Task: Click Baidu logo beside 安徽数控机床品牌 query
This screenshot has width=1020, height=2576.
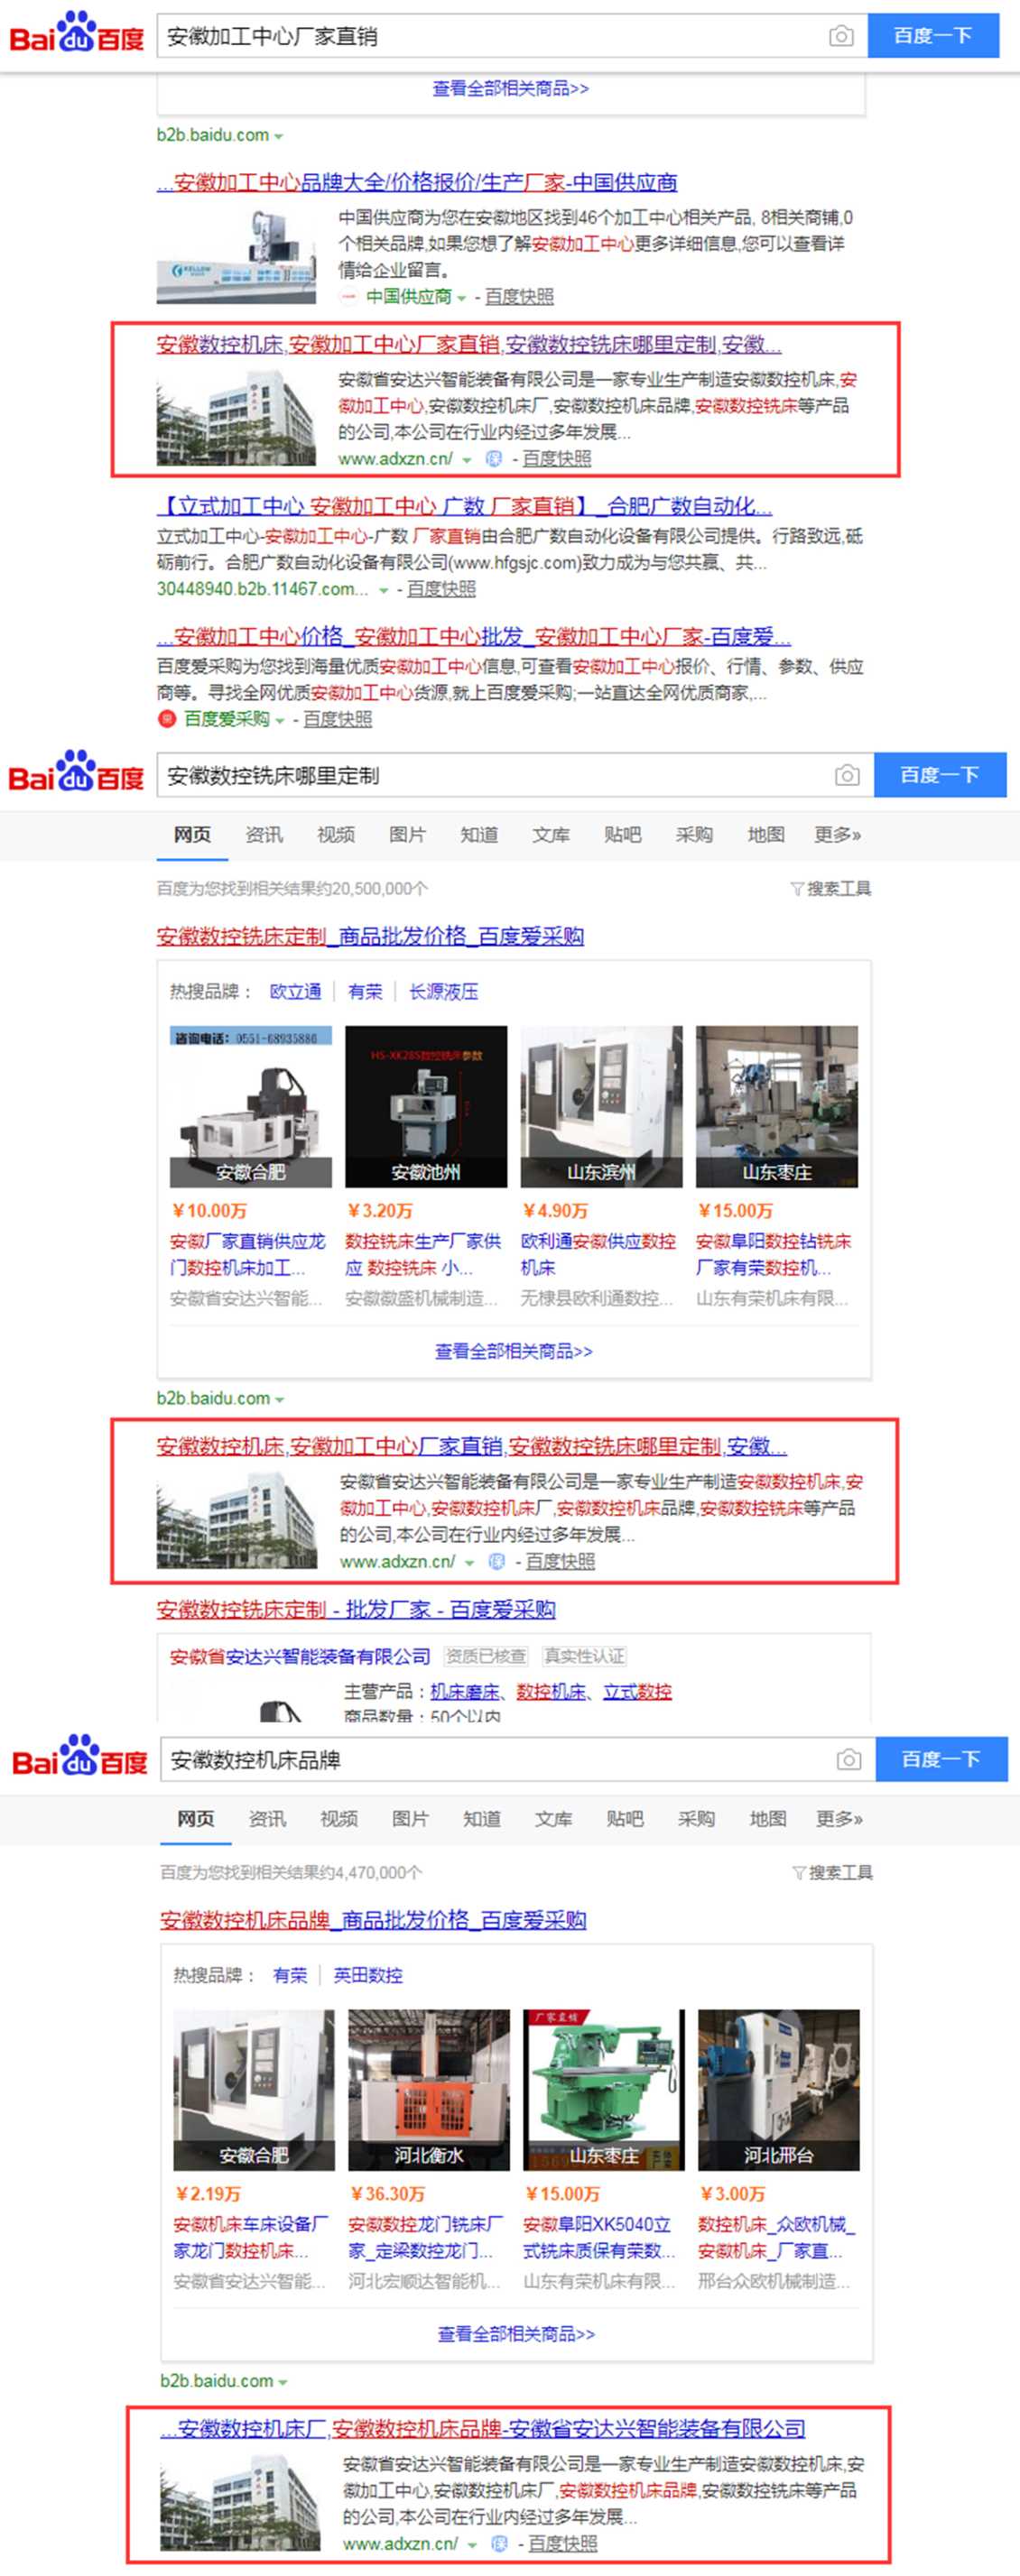Action: (x=79, y=1756)
